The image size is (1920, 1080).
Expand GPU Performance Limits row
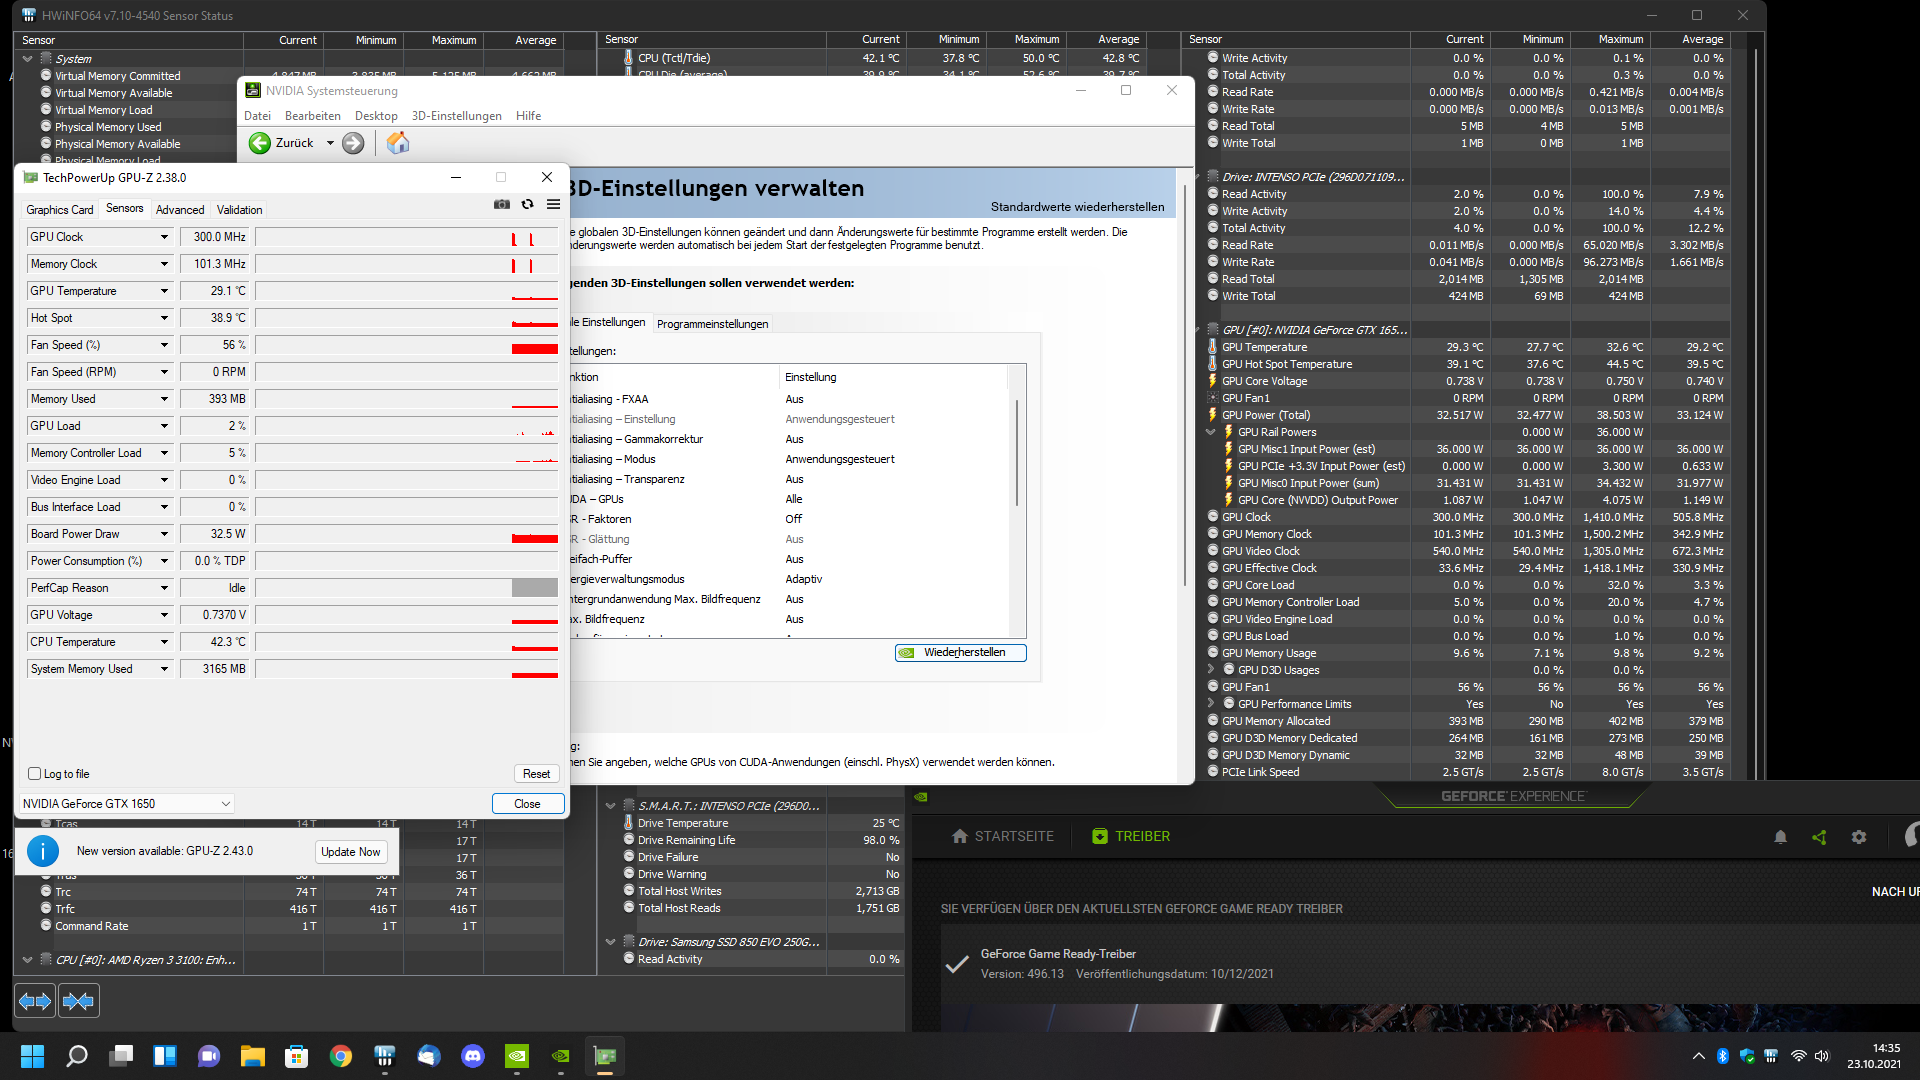[x=1211, y=704]
